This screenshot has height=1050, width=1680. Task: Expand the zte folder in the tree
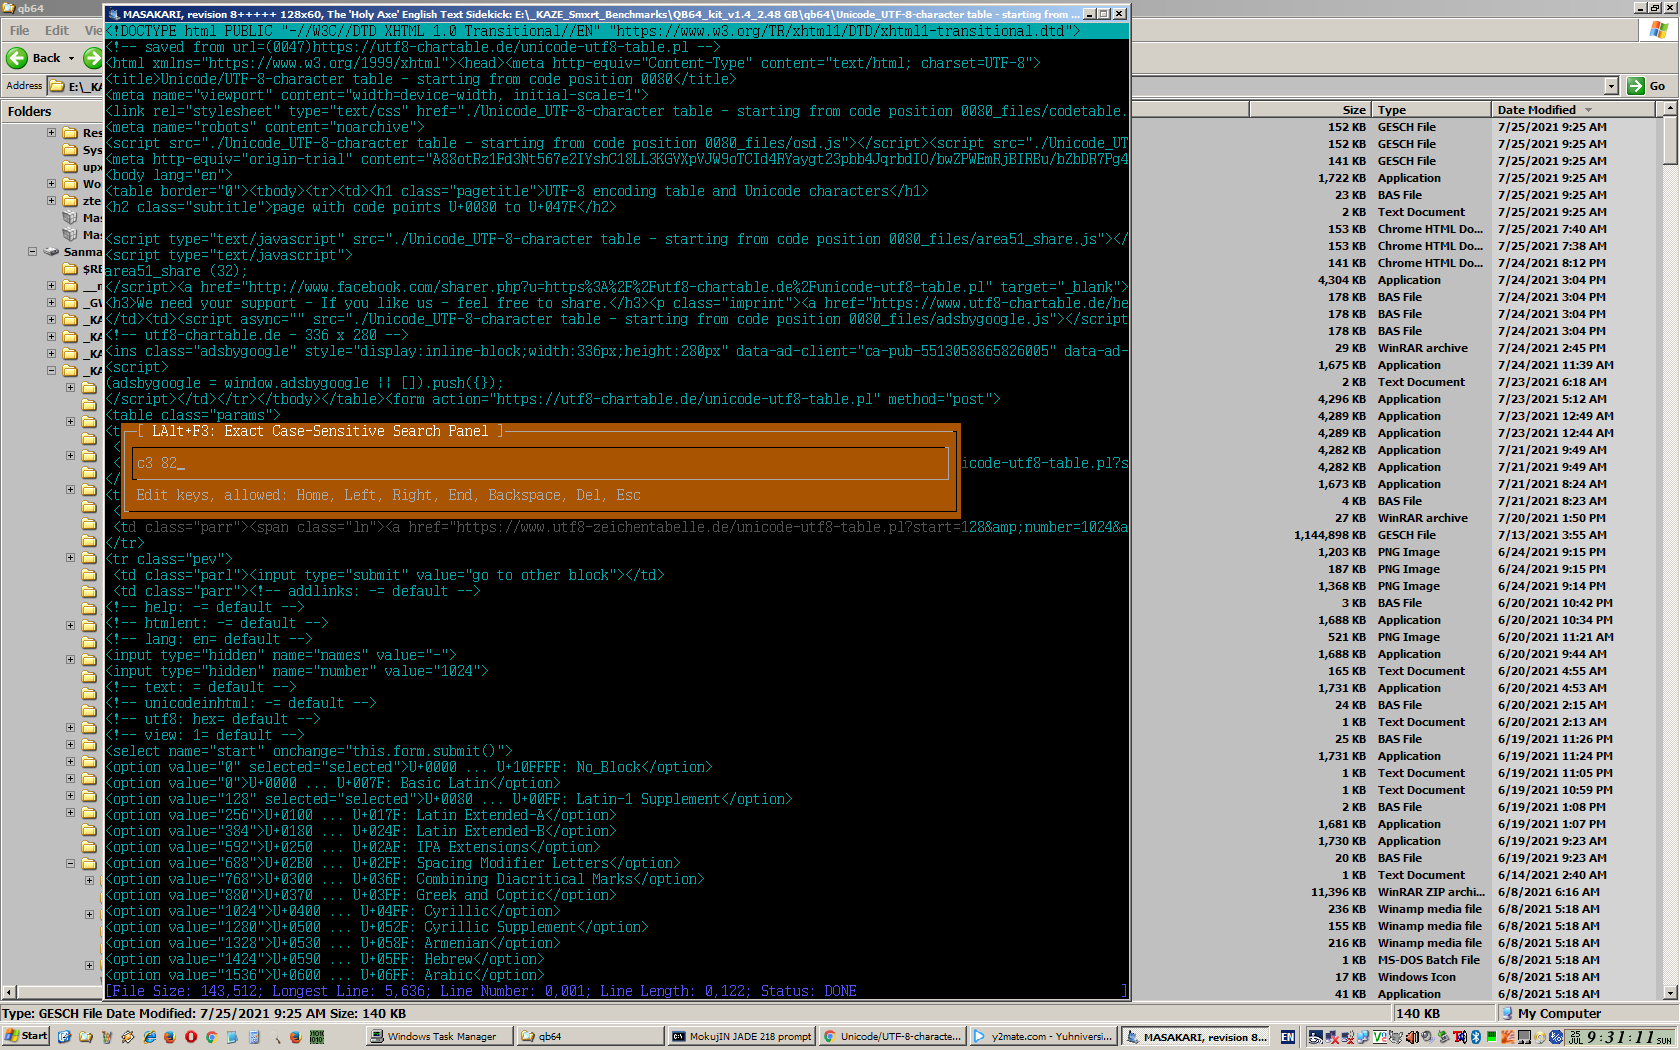pyautogui.click(x=51, y=200)
